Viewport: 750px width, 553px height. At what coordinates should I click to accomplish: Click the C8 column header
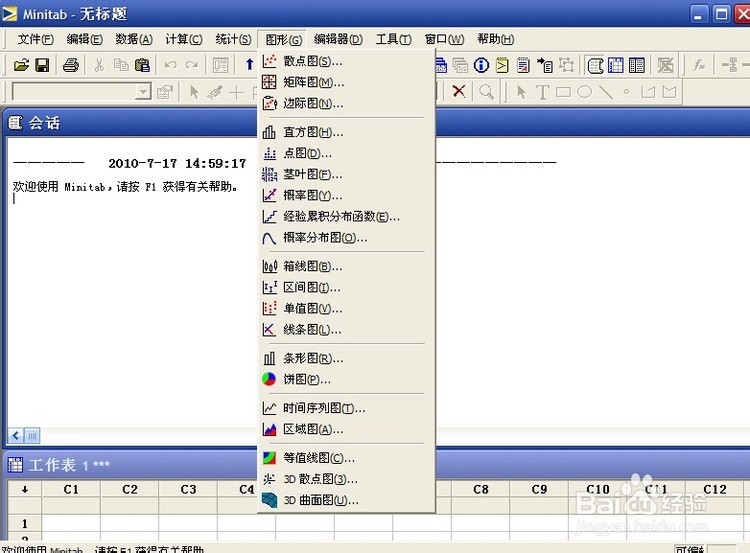(481, 489)
